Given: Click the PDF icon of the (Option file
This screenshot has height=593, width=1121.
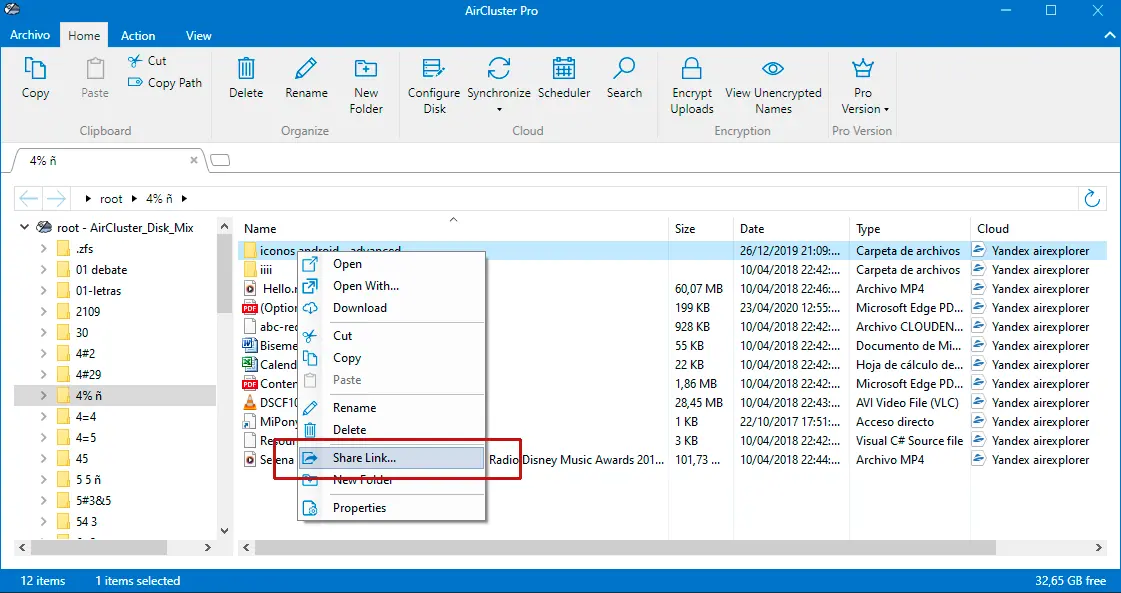Looking at the screenshot, I should (250, 308).
